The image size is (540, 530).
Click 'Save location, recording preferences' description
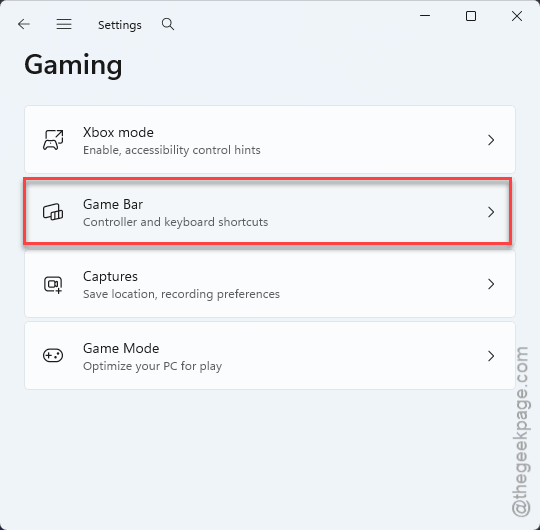(x=181, y=294)
